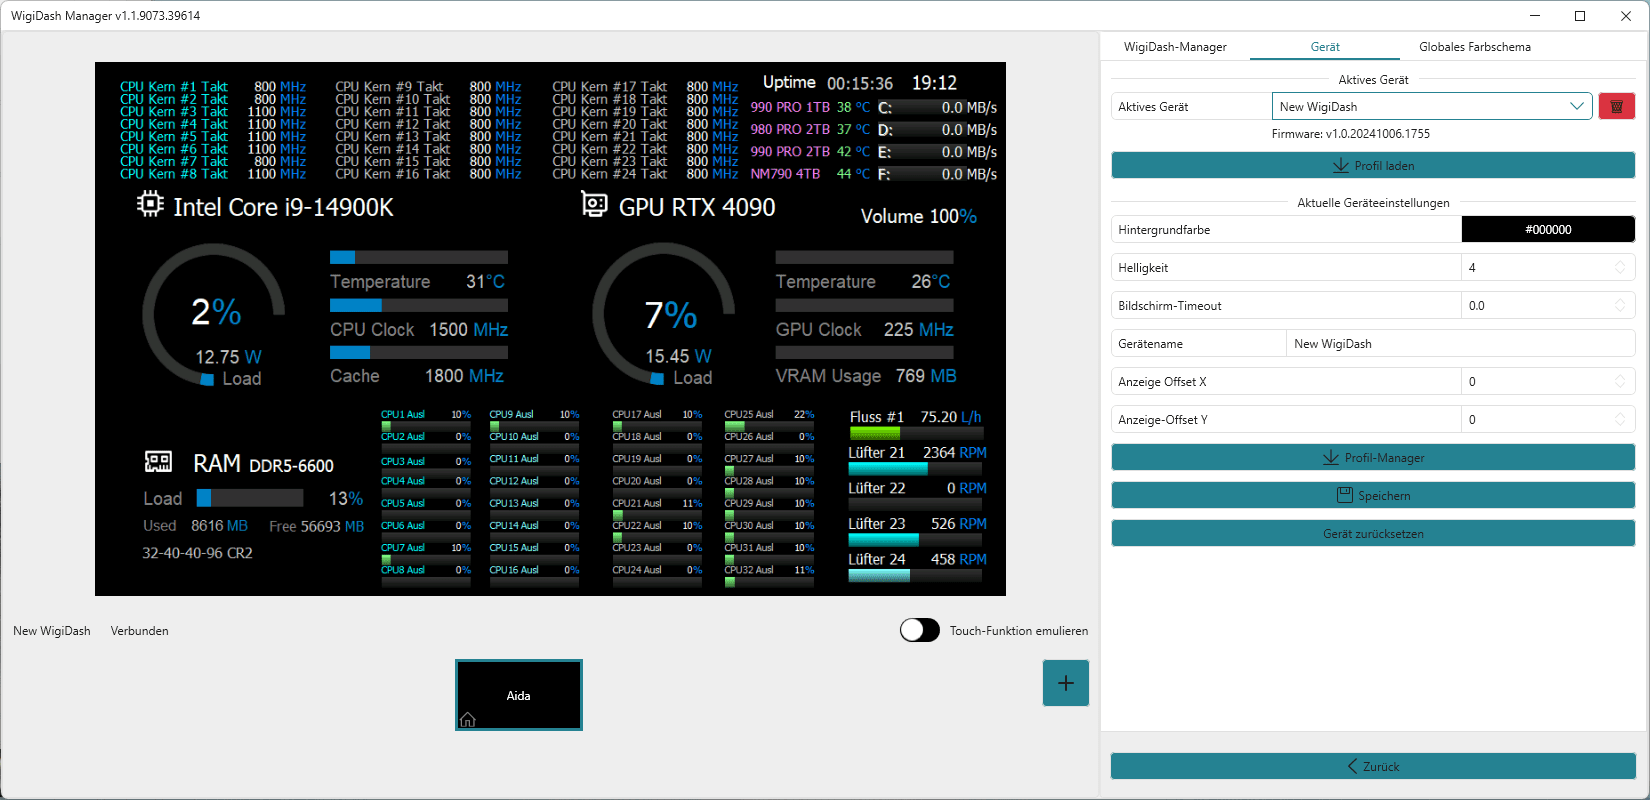Click the GPU icon beside GPU RTX 4090
This screenshot has height=800, width=1650.
594,205
